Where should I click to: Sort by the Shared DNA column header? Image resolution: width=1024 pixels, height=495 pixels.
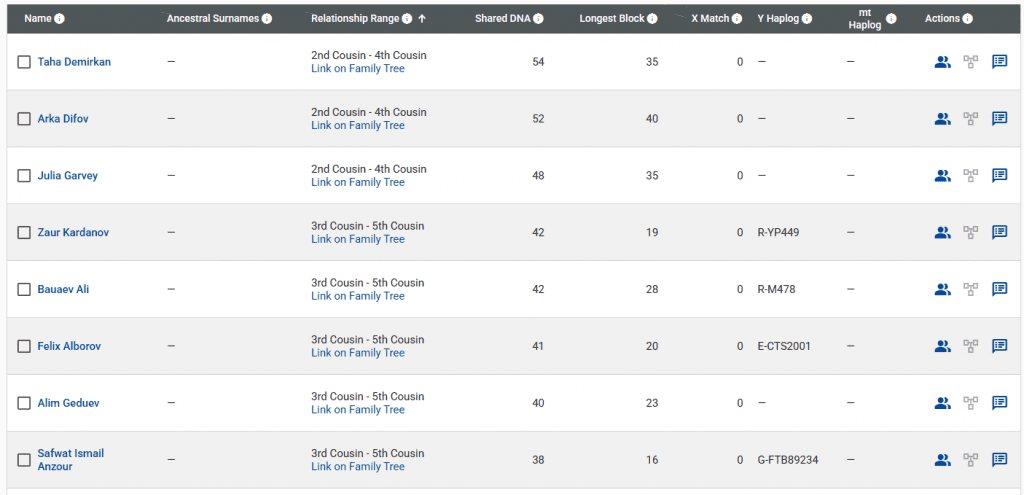(x=503, y=19)
